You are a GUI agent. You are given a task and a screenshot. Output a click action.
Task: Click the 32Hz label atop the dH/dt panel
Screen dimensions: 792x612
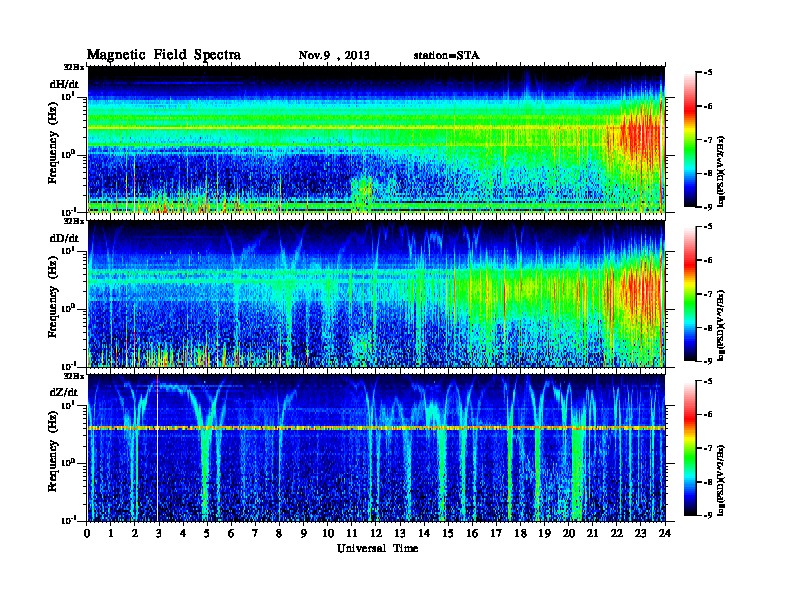click(73, 66)
